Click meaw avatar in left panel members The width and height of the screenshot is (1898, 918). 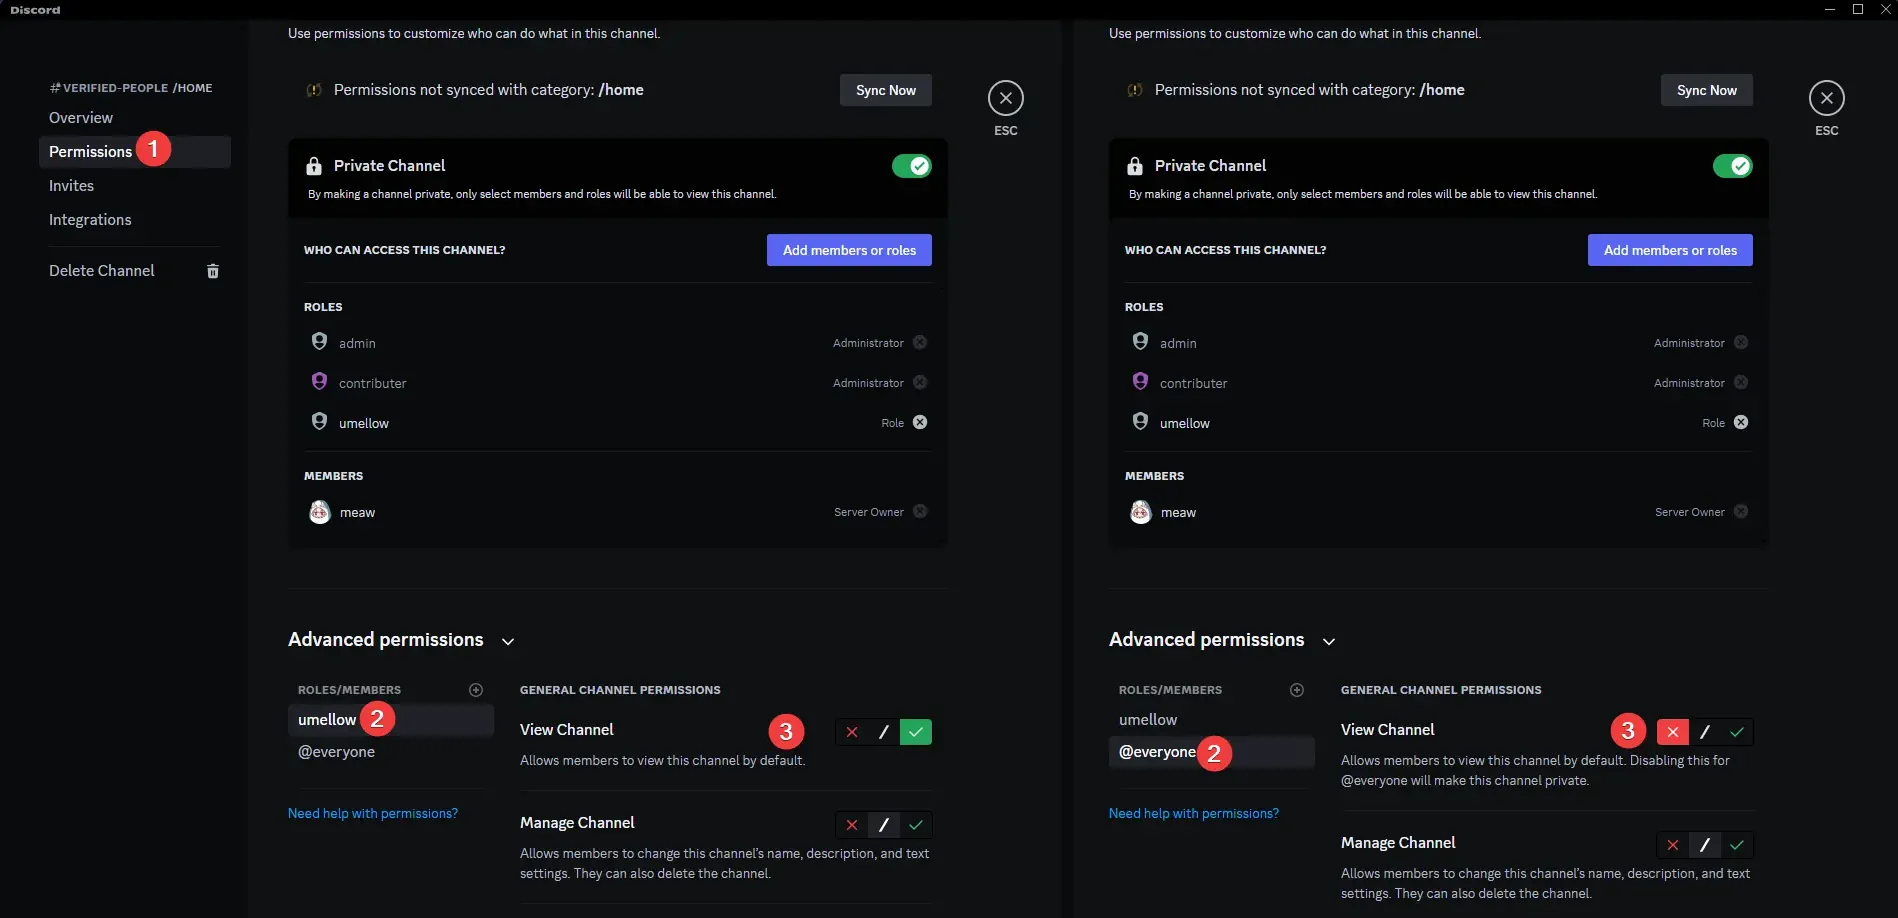[x=319, y=512]
